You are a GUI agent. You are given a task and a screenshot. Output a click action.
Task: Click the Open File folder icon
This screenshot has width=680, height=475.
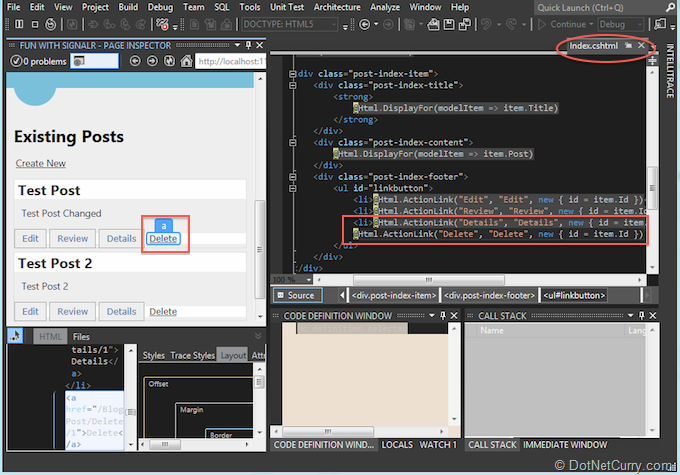point(433,25)
